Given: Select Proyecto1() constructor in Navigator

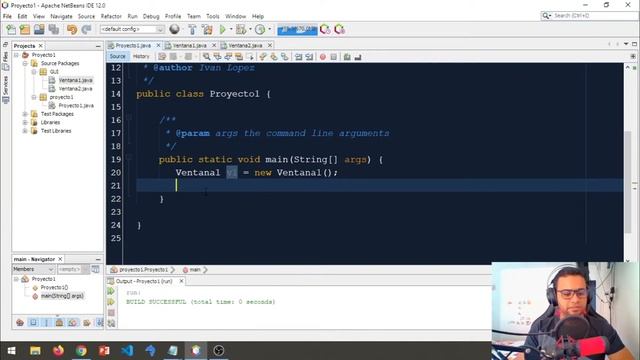Looking at the screenshot, I should tap(54, 287).
